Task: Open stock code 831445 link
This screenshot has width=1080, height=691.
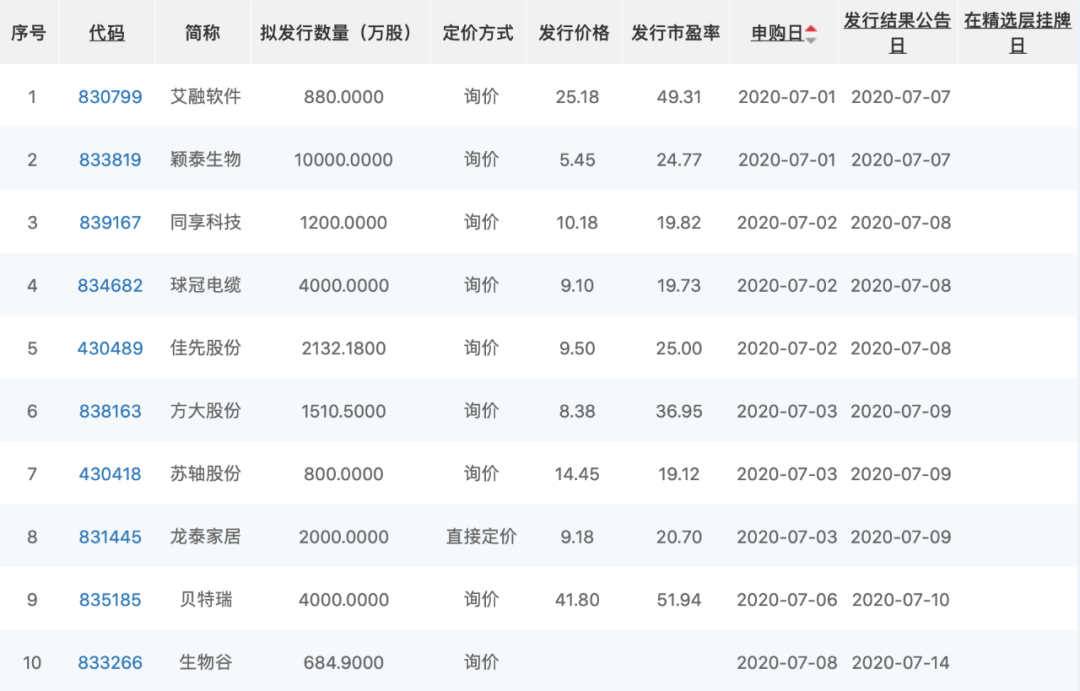Action: [x=110, y=537]
